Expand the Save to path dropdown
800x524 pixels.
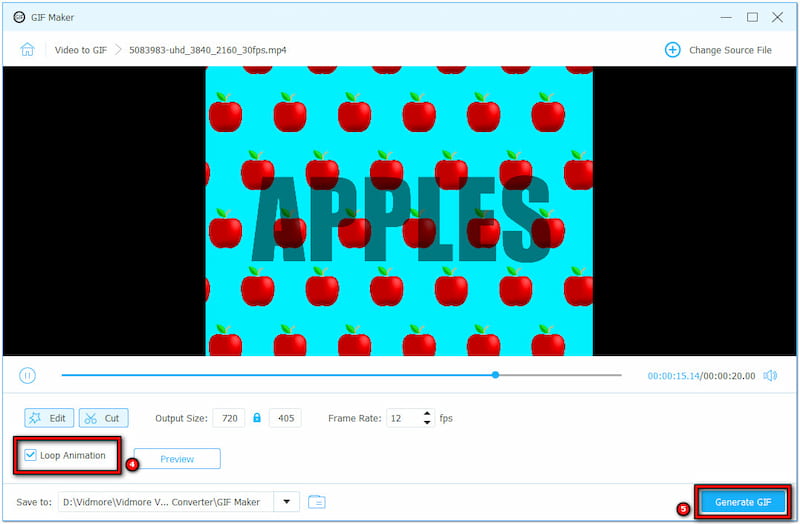[287, 502]
